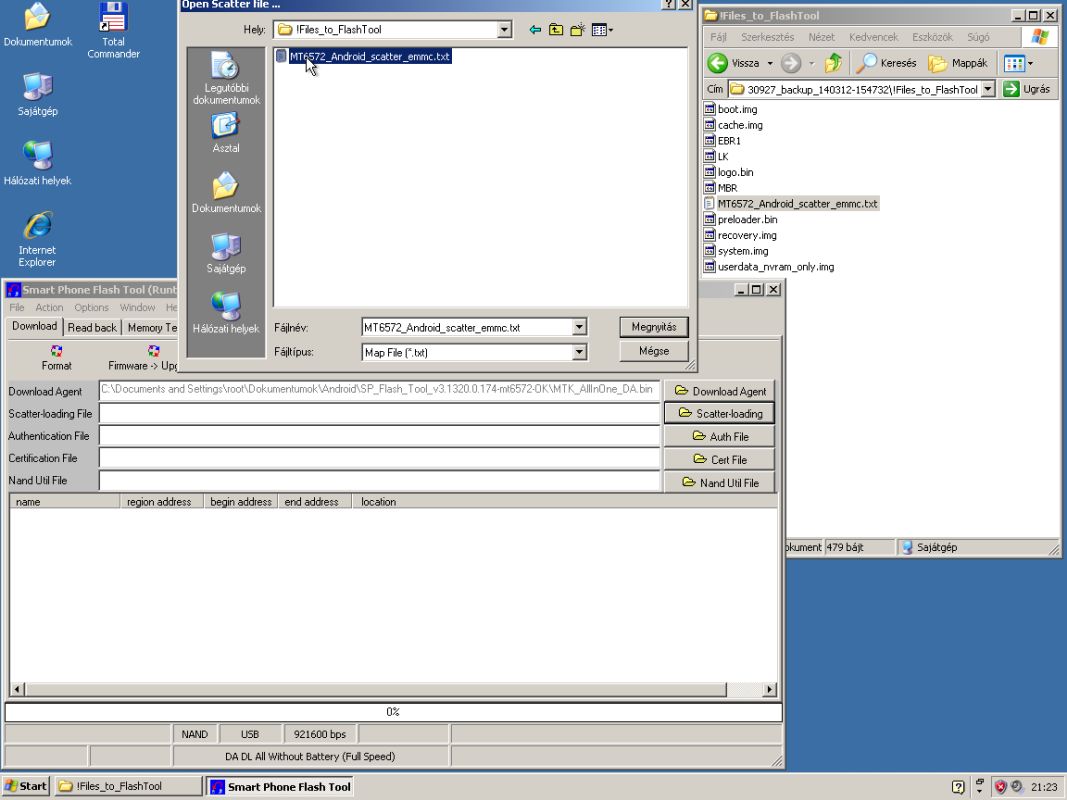
Task: Expand the Hely folder location dropdown
Action: 504,30
